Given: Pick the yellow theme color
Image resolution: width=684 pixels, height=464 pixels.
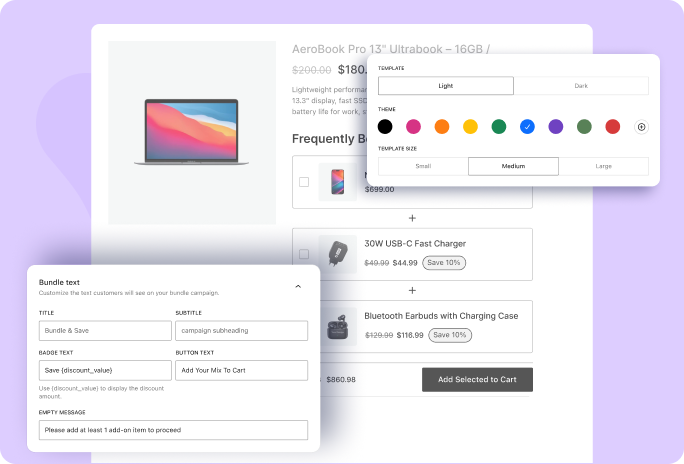Looking at the screenshot, I should click(x=470, y=127).
